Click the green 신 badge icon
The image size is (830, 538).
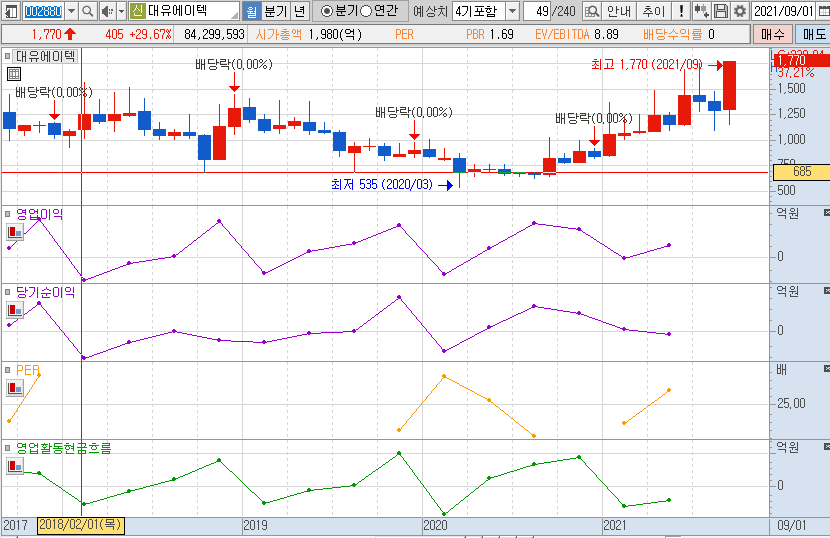[137, 11]
